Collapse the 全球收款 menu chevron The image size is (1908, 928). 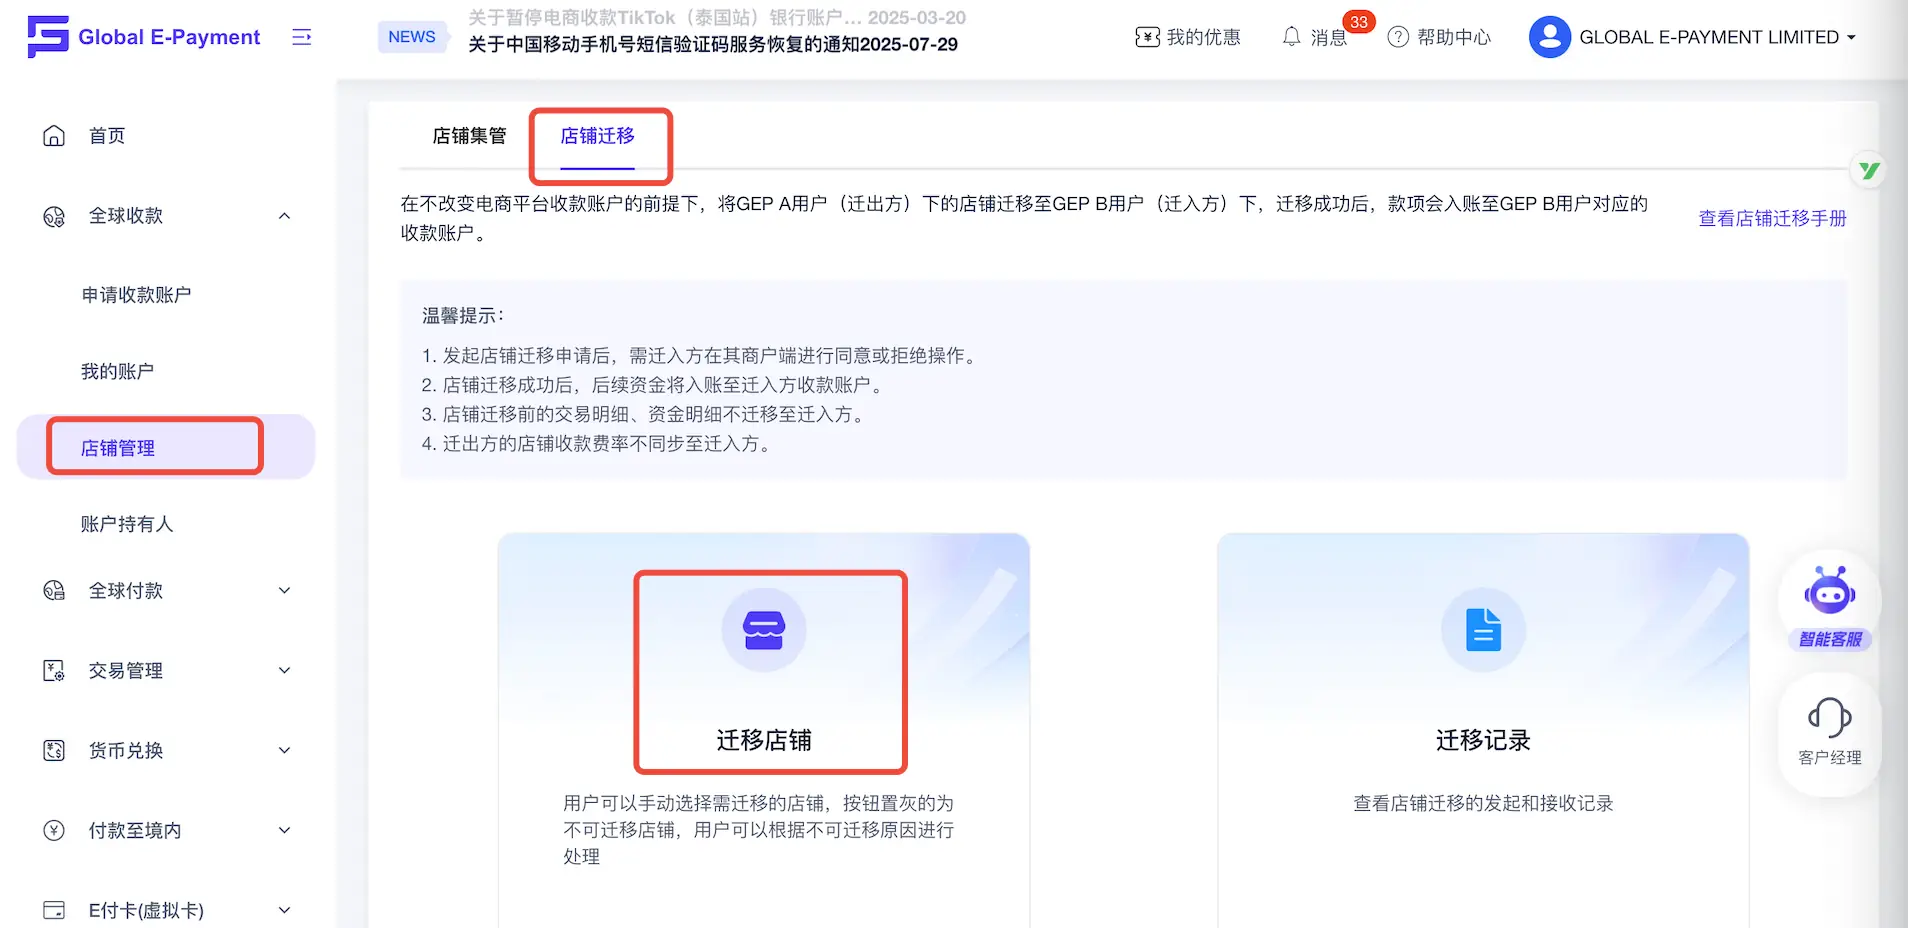point(285,216)
